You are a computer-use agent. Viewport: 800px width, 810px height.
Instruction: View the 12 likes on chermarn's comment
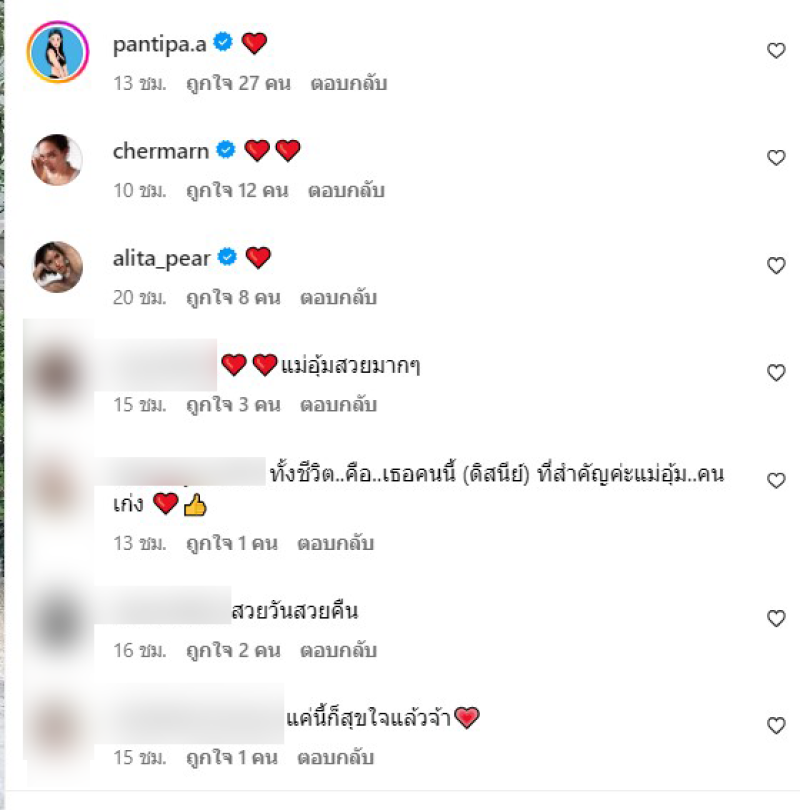click(x=237, y=191)
